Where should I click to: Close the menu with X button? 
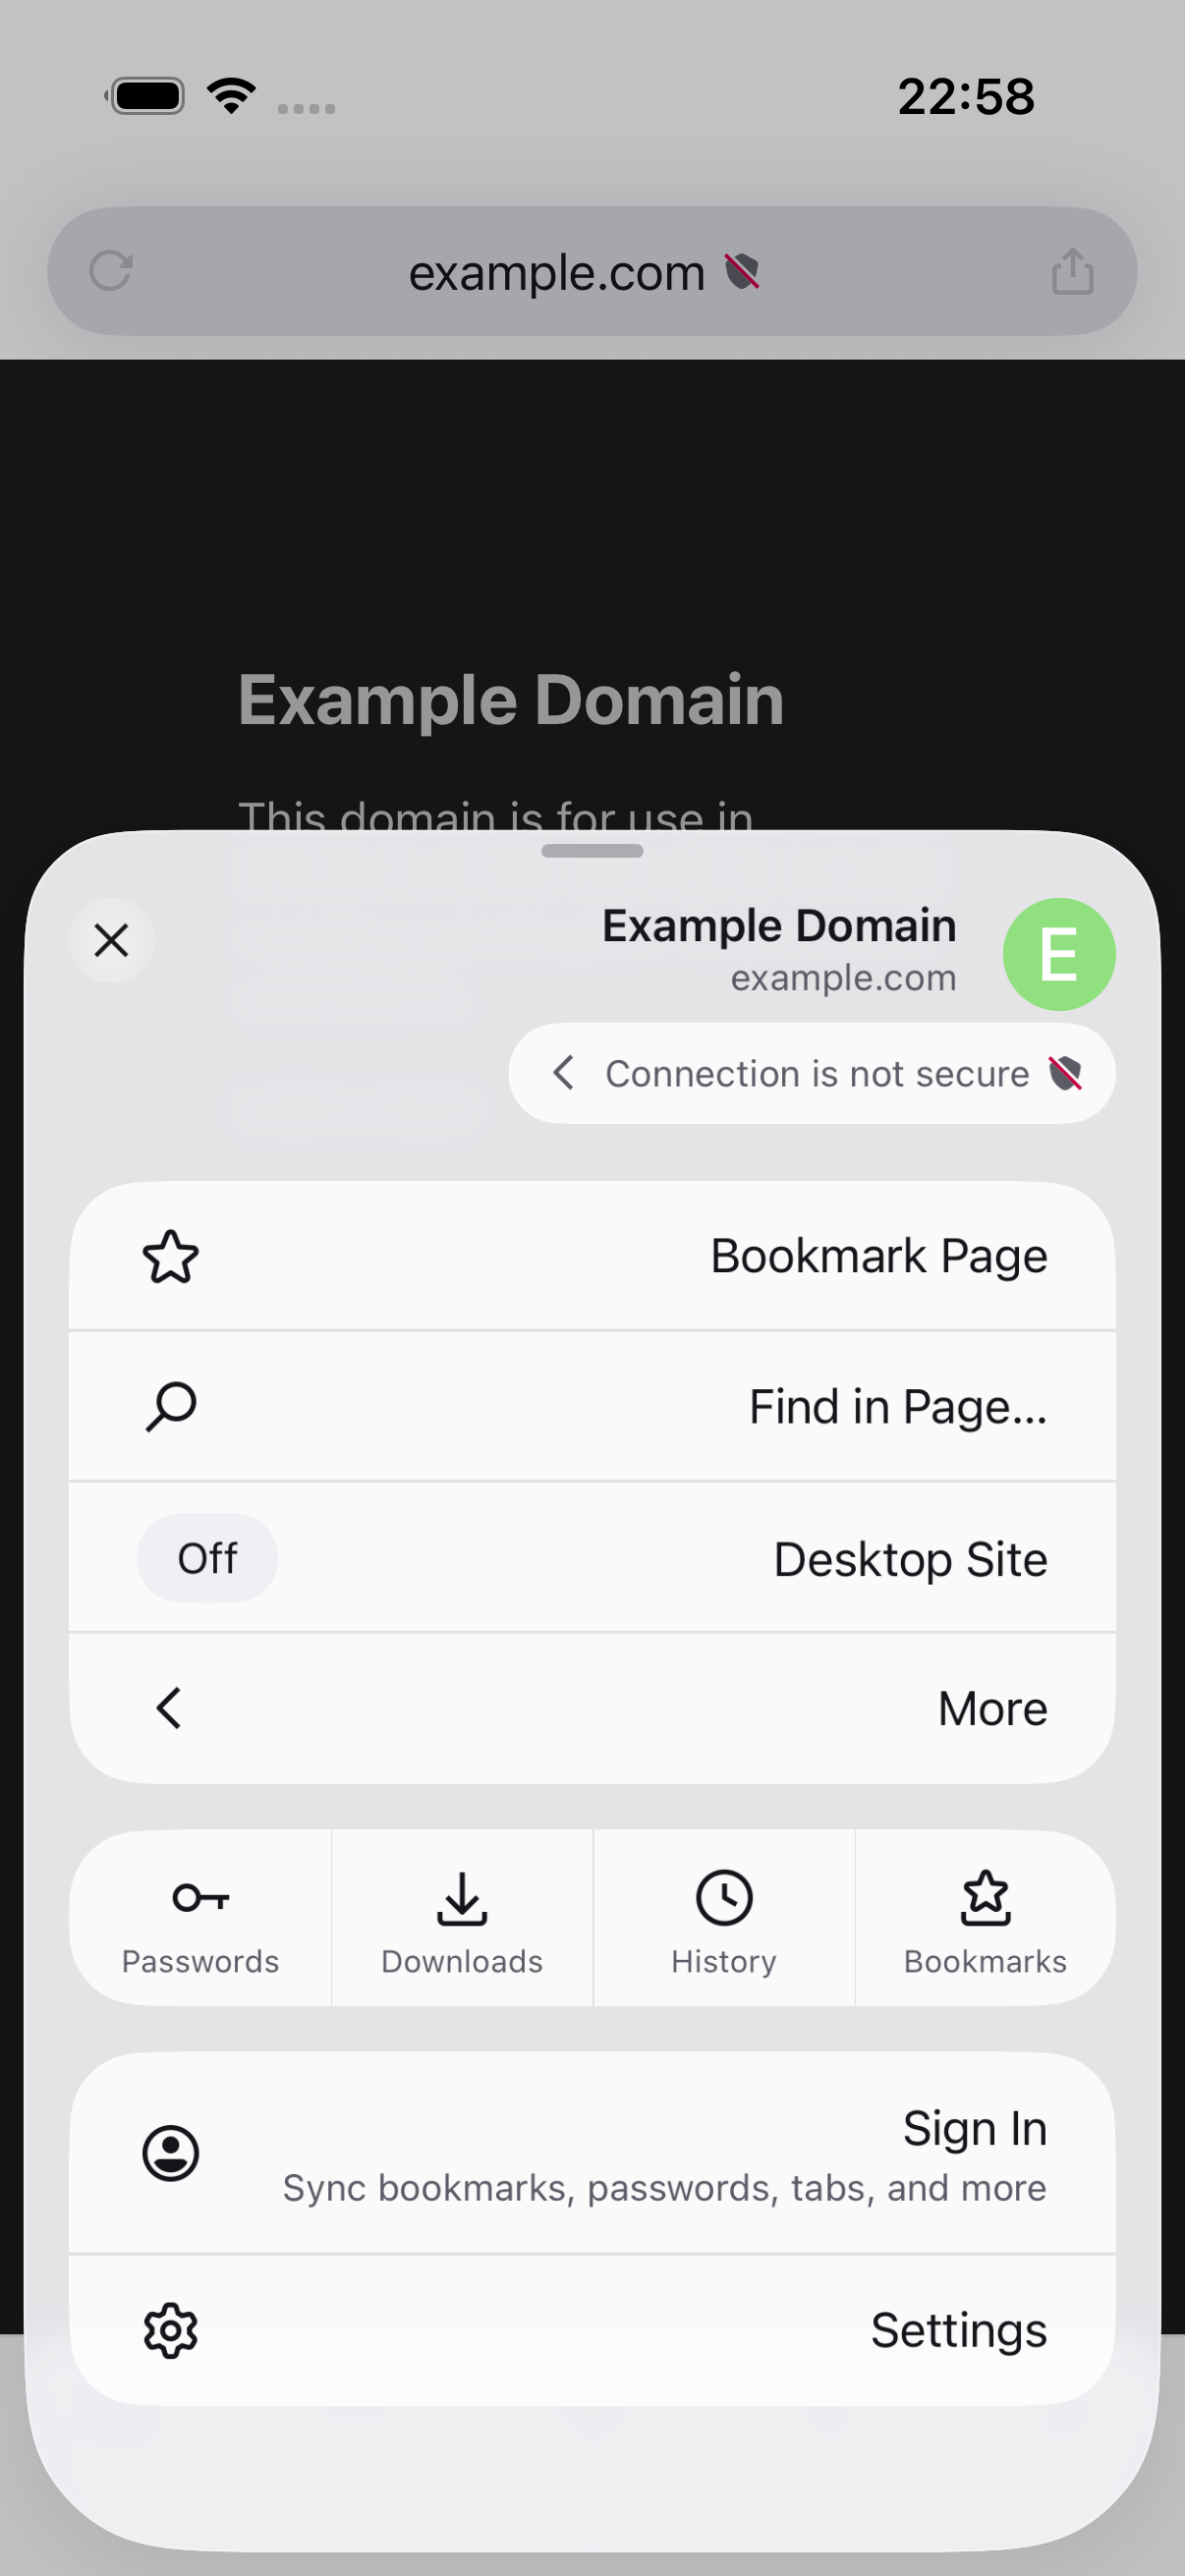pyautogui.click(x=111, y=940)
